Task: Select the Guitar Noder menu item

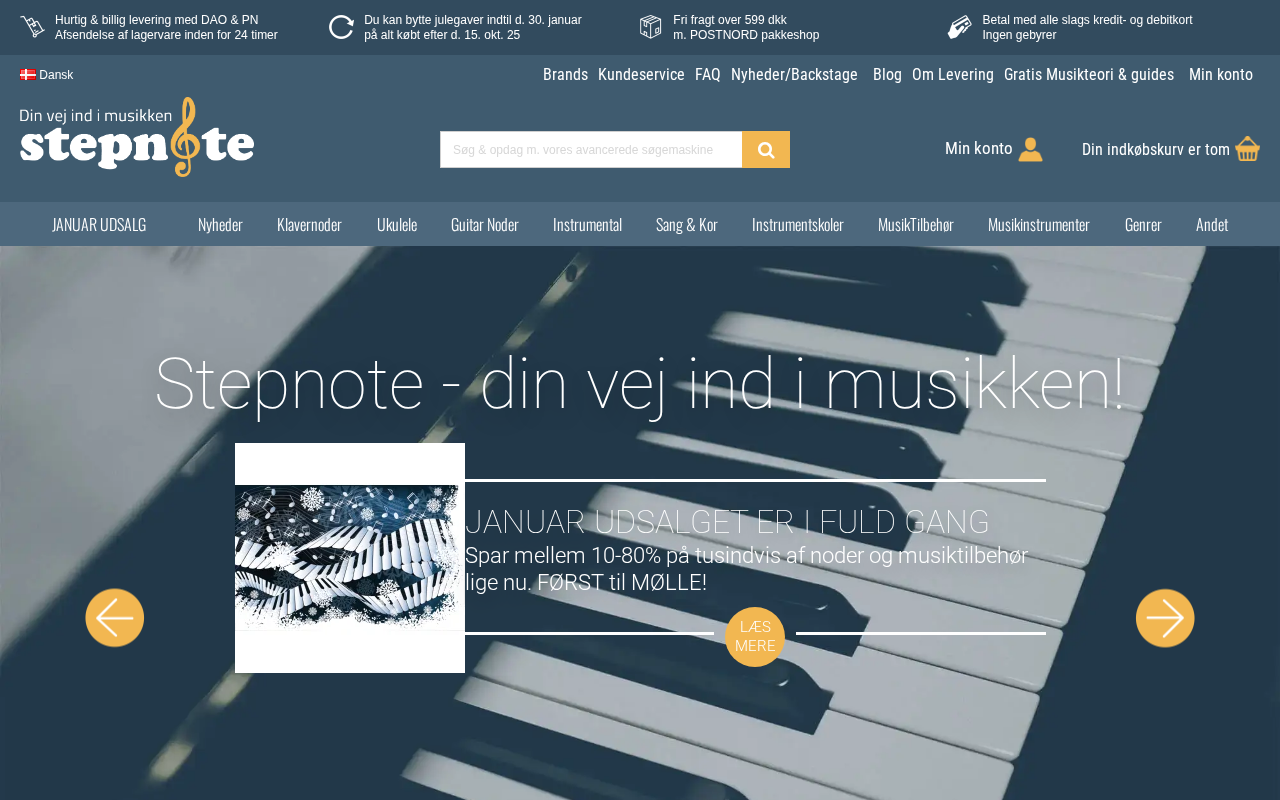Action: pyautogui.click(x=485, y=224)
